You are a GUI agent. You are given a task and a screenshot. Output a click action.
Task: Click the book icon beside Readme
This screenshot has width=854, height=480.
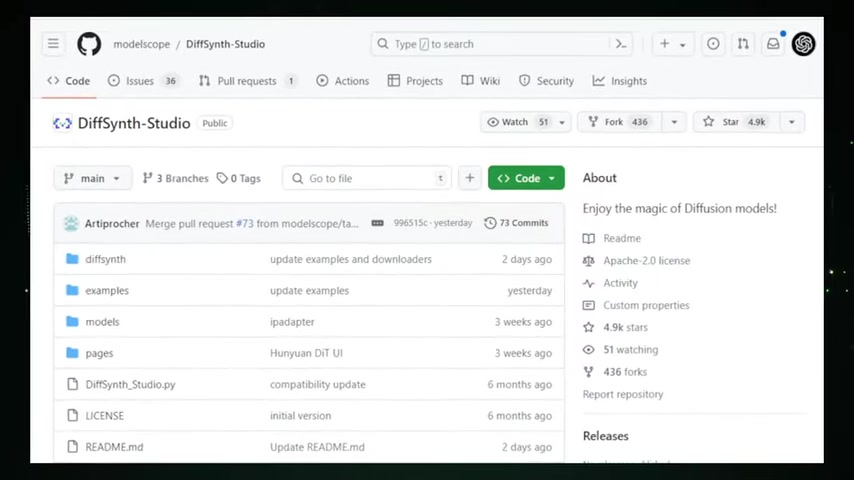coord(589,238)
